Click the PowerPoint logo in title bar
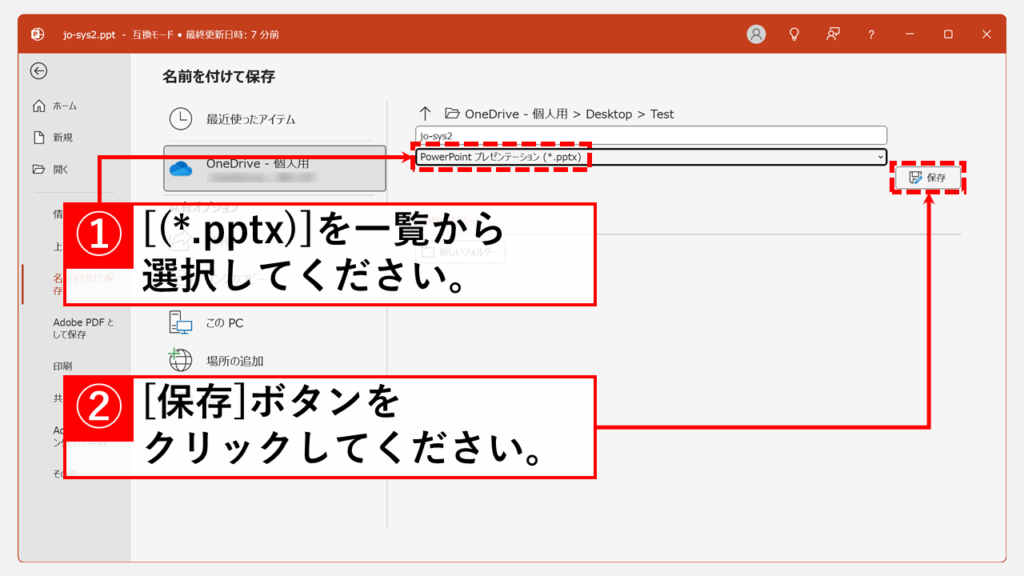Screen dimensions: 1024x576 click(x=37, y=34)
